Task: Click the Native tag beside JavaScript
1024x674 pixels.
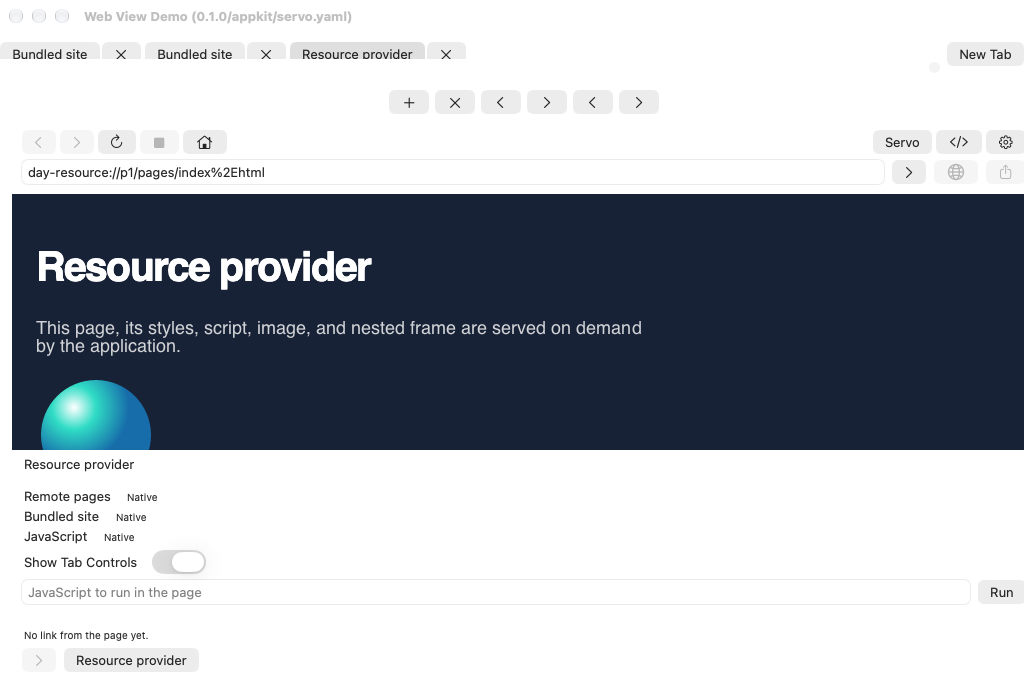Action: point(119,538)
